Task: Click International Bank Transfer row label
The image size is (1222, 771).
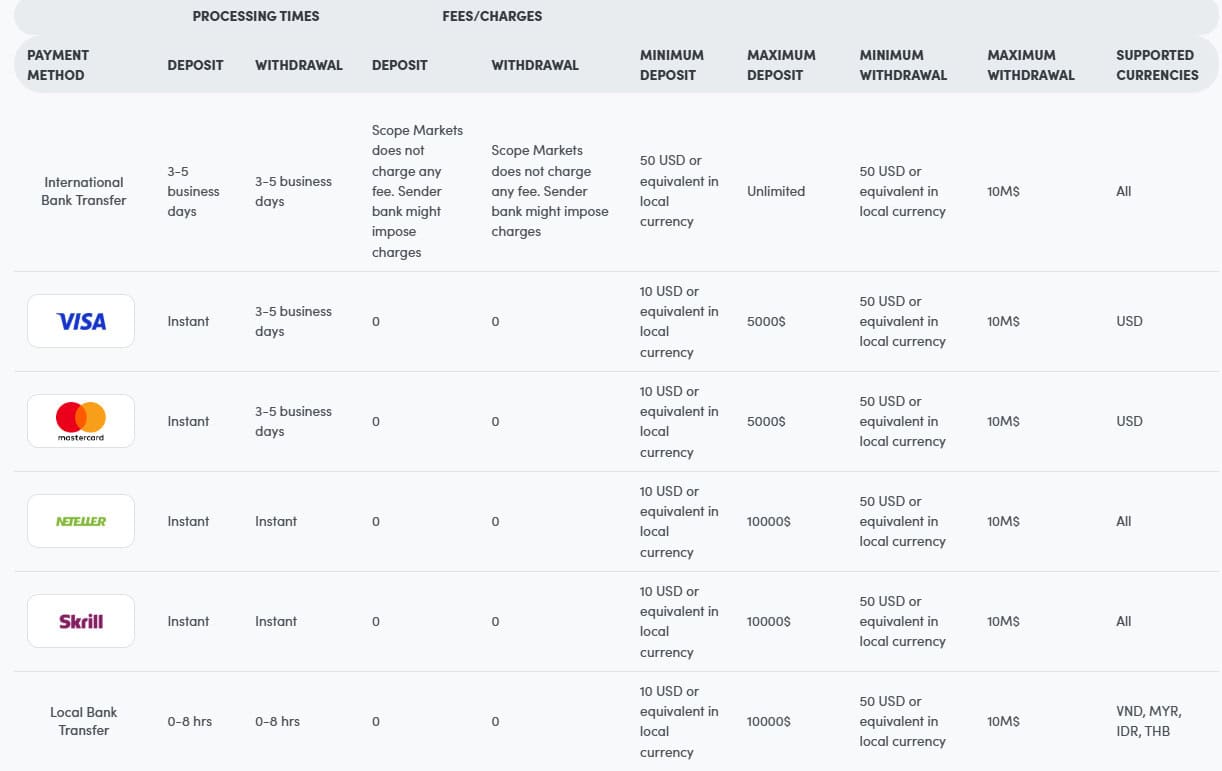Action: click(84, 191)
